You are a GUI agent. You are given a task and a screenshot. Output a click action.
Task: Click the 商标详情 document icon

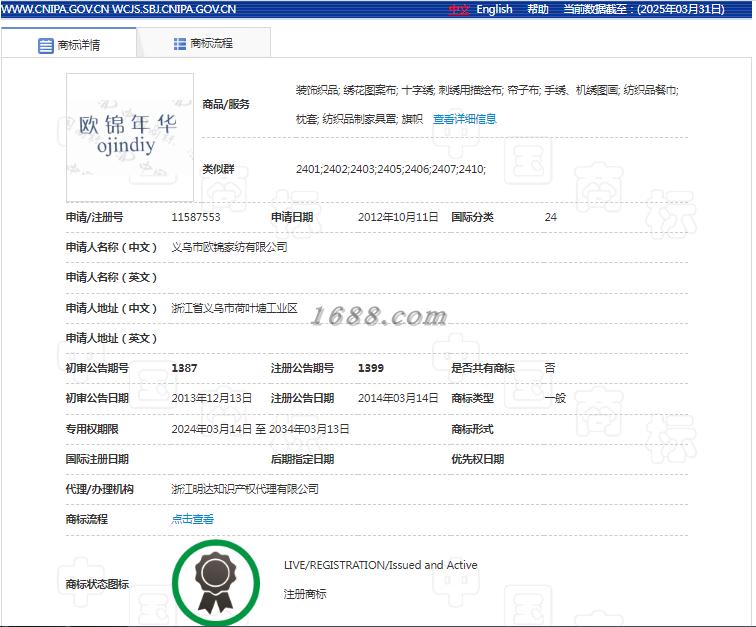46,46
